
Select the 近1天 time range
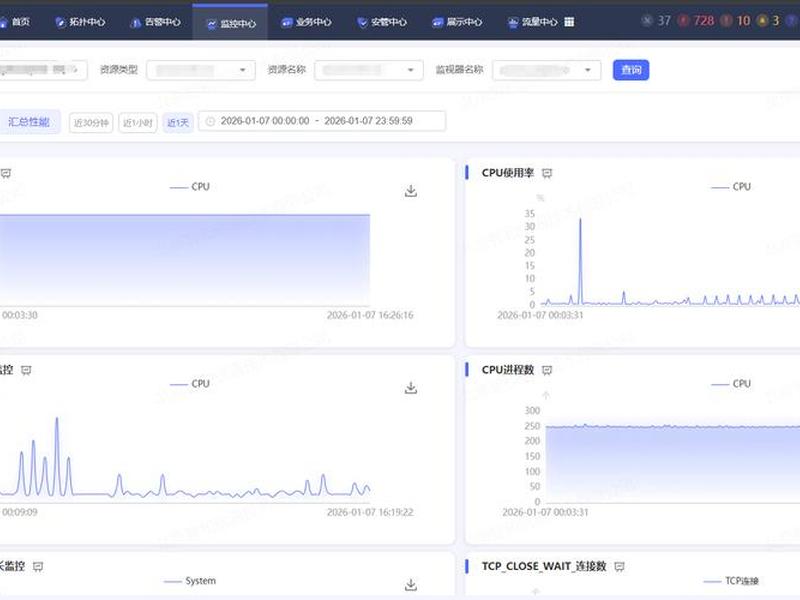tap(178, 122)
